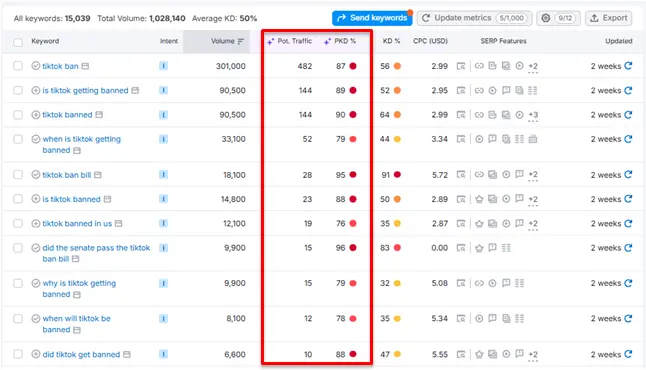
Task: Check the tiktok ban row checkbox
Action: tap(18, 66)
